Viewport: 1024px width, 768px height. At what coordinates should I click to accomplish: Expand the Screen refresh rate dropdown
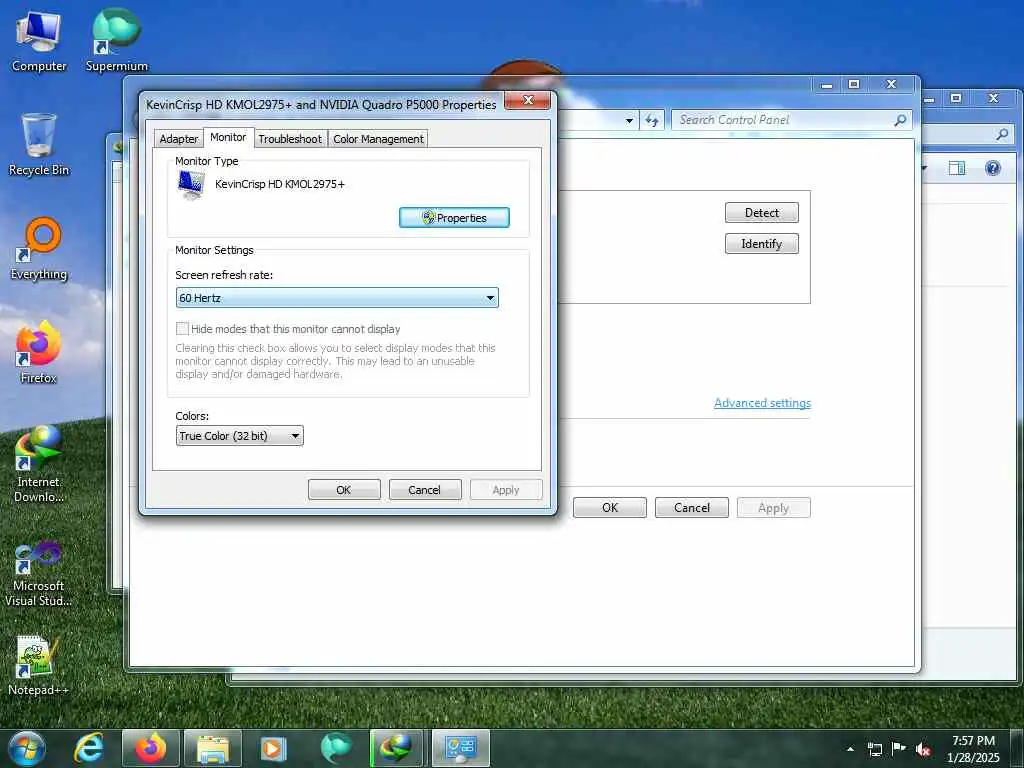(337, 298)
